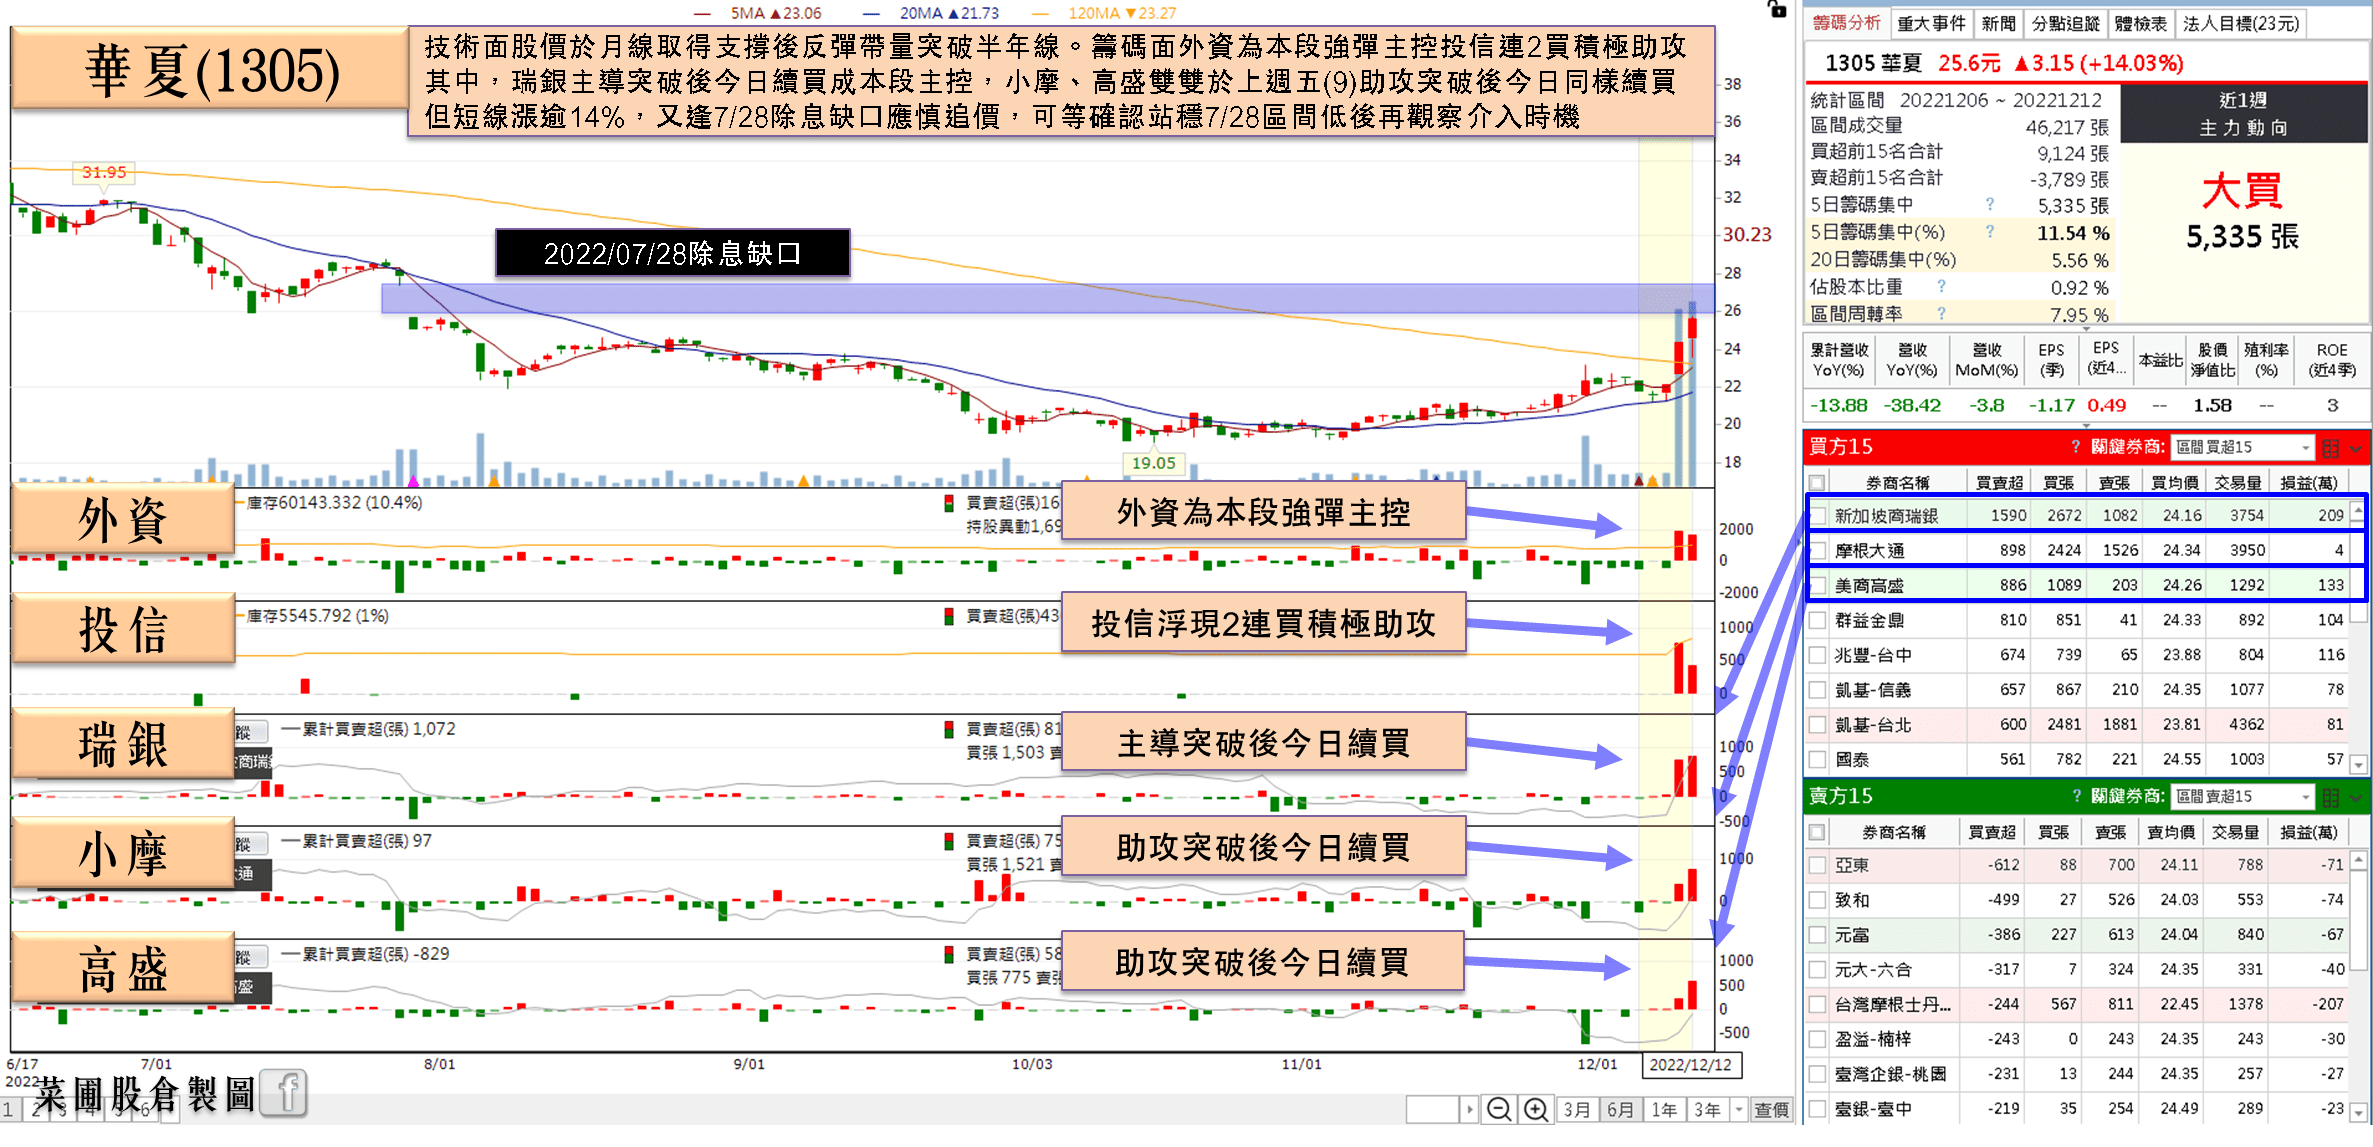The image size is (2373, 1147).
Task: Tick the checkbox for 亞東
Action: pos(1817,865)
